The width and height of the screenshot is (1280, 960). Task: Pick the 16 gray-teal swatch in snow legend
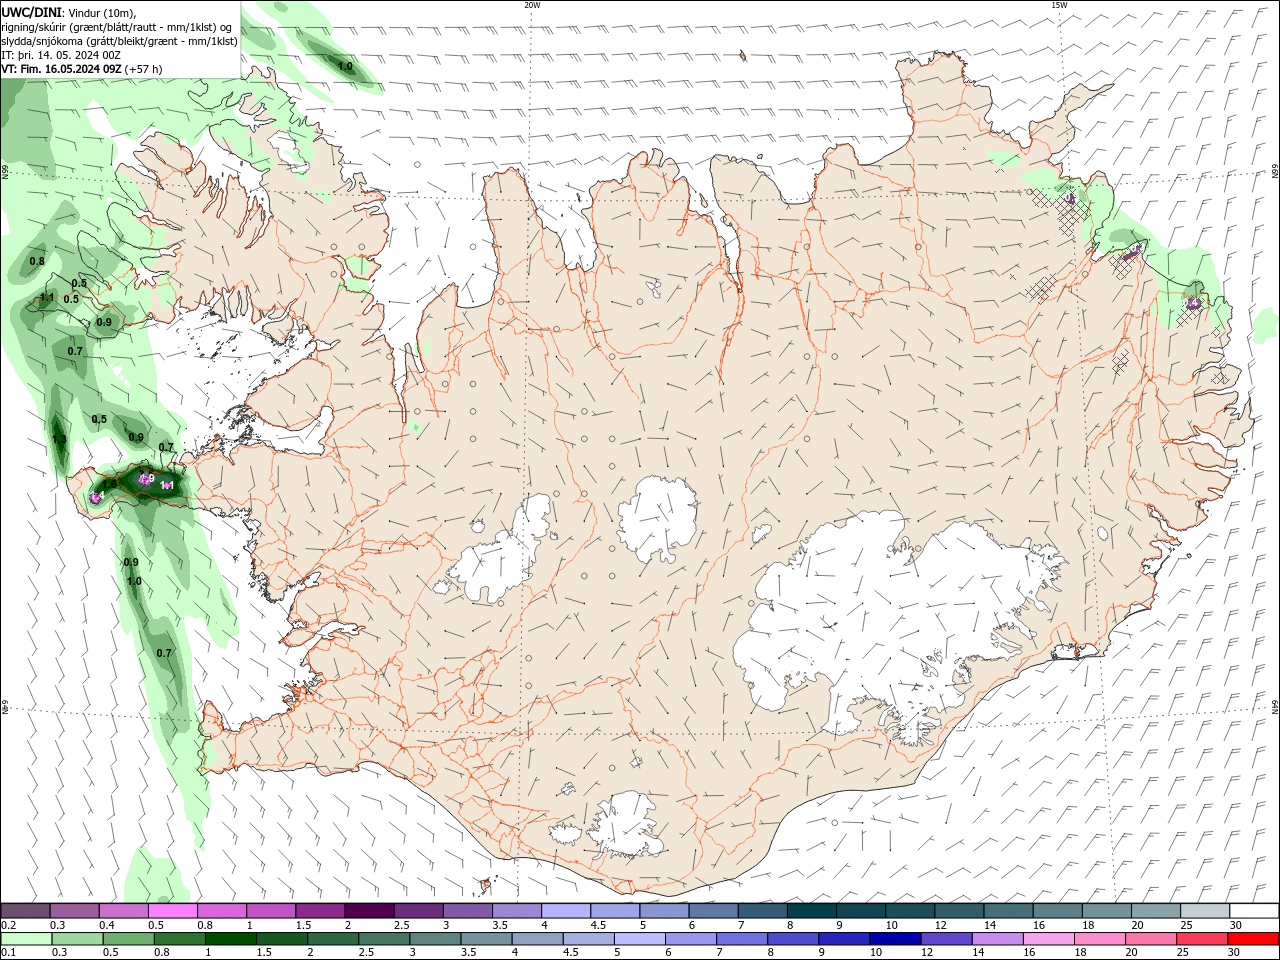[x=1056, y=911]
